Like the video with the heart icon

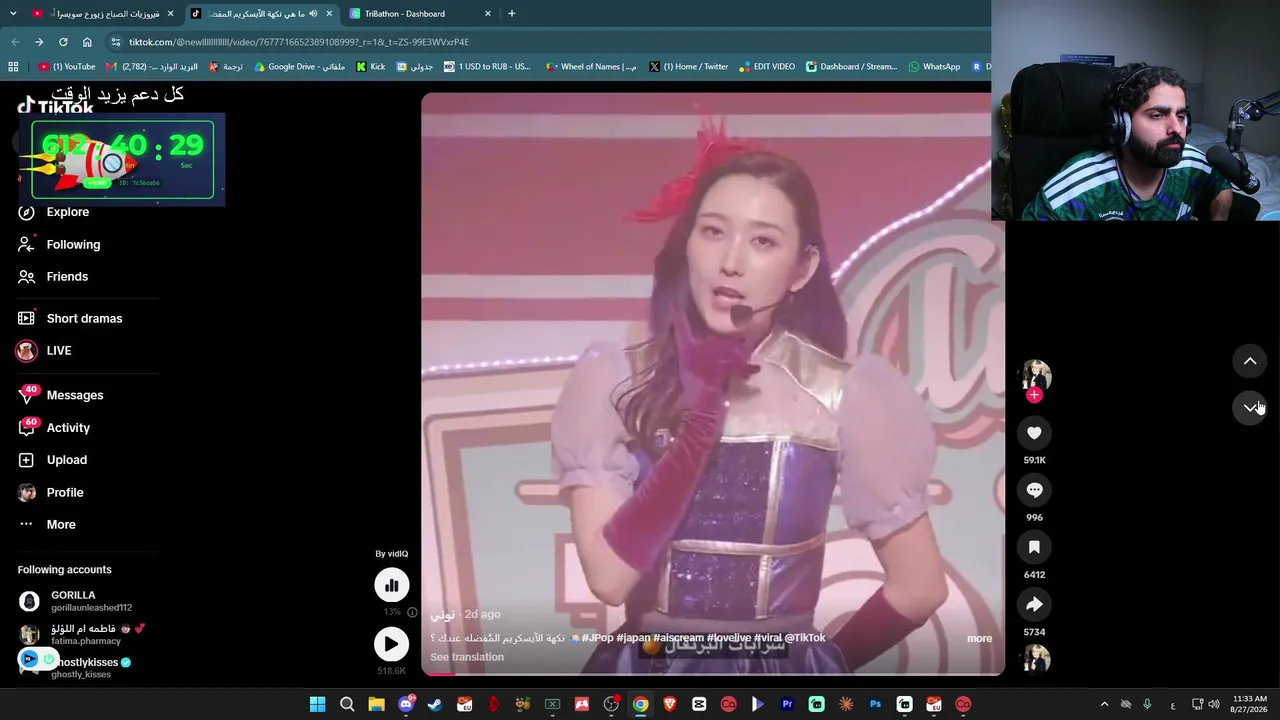(1034, 433)
